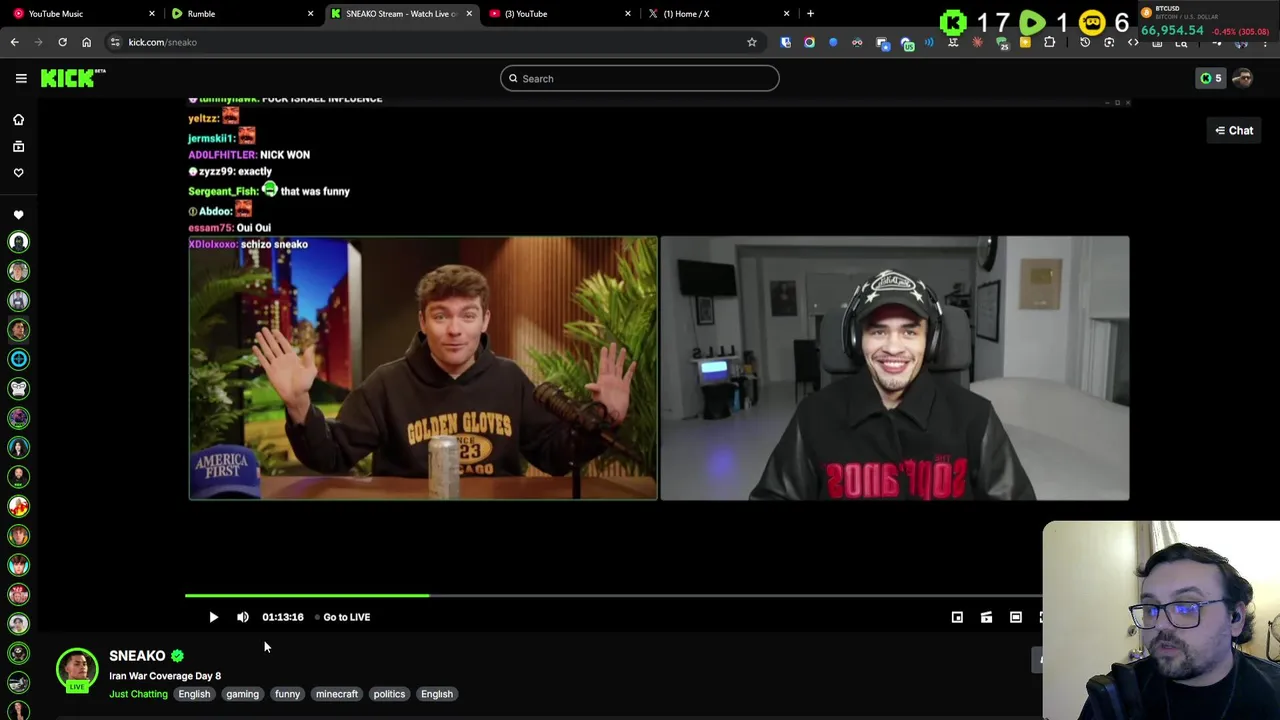Open the browser extensions puzzle icon
This screenshot has height=720, width=1280.
coord(1049,42)
